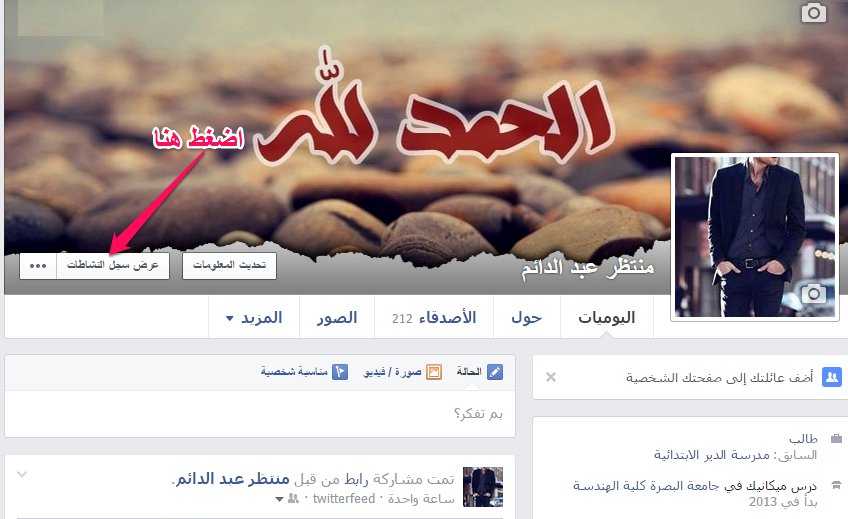Click the life event flag icon
Viewport: 848px width, 519px height.
[x=340, y=372]
